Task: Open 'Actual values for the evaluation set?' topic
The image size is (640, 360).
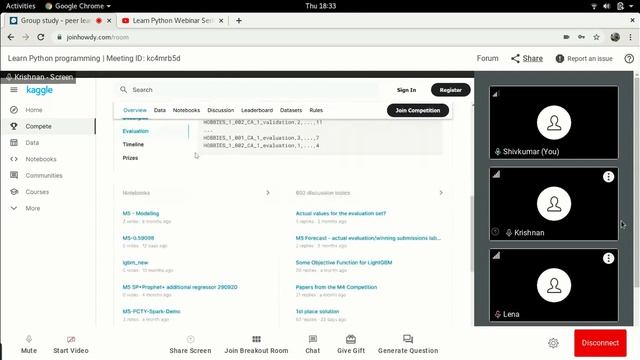Action: tap(340, 213)
